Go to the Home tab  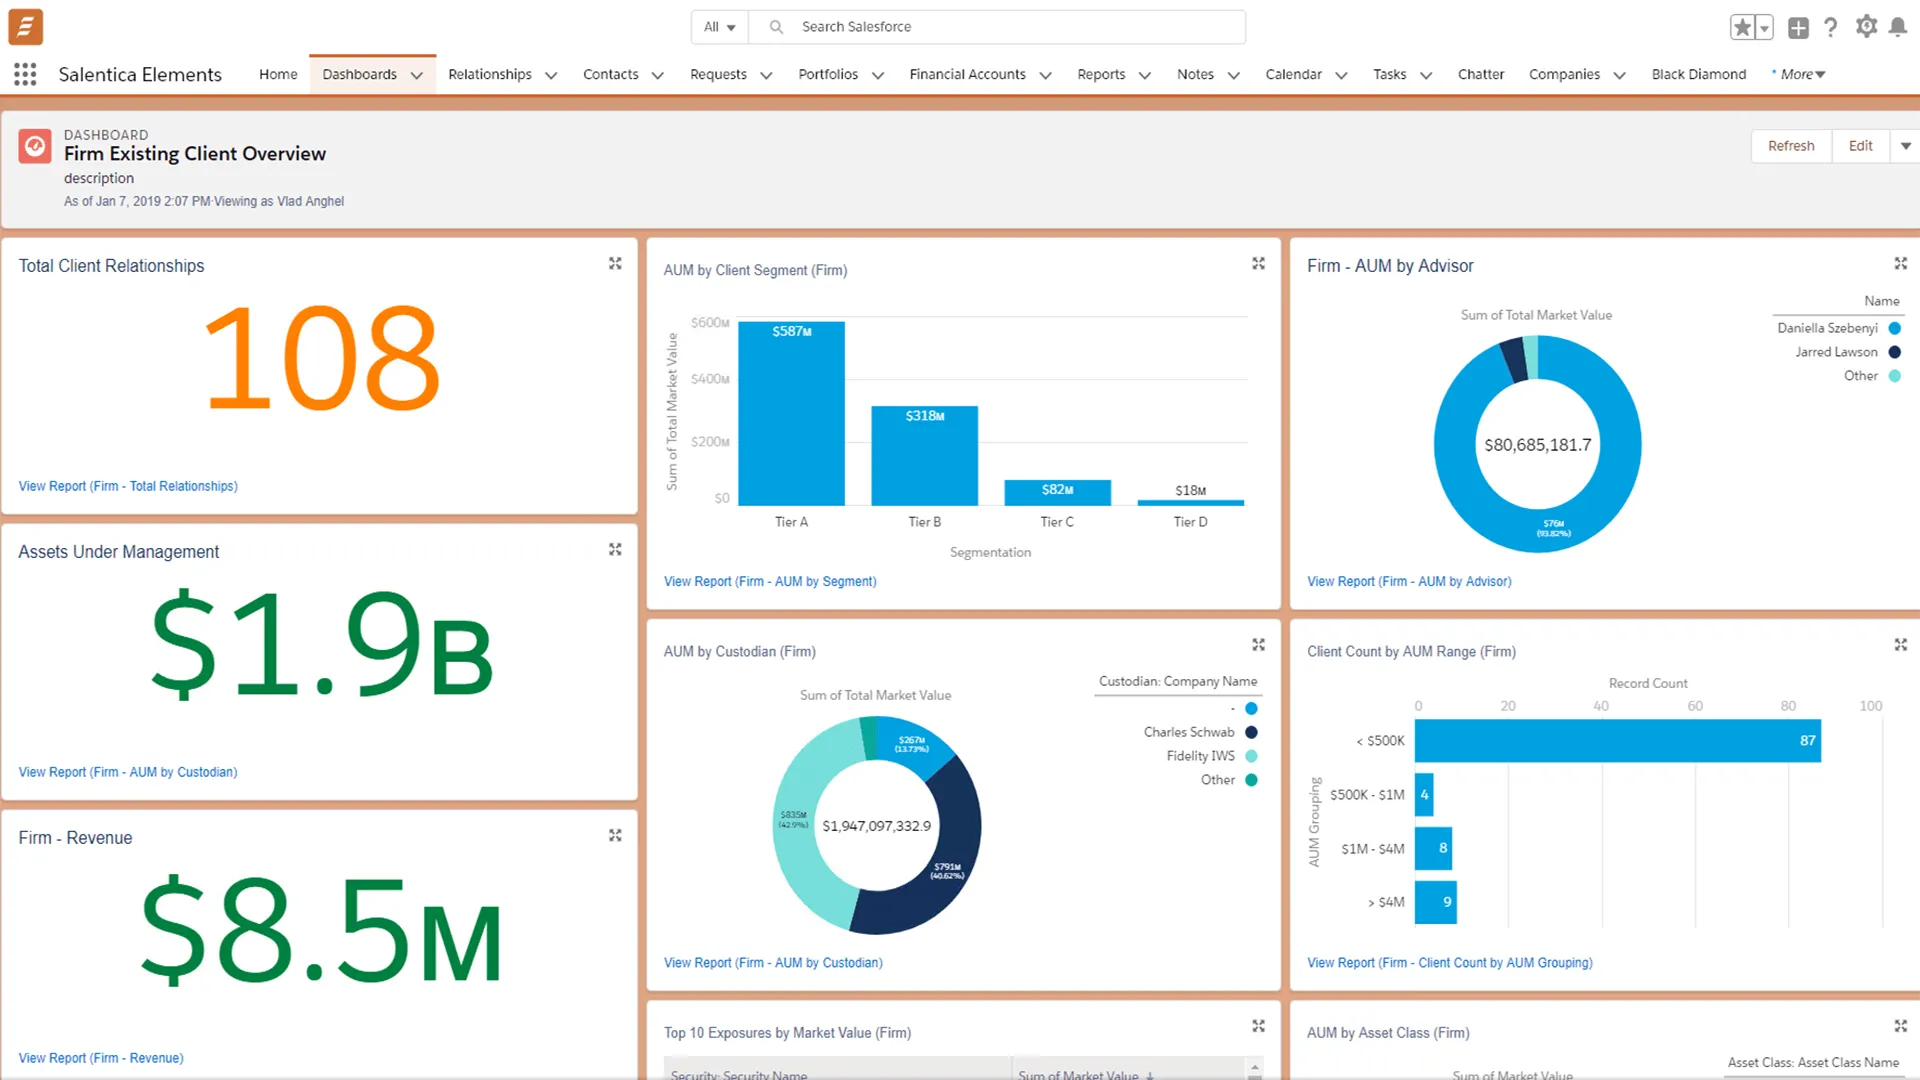coord(278,74)
